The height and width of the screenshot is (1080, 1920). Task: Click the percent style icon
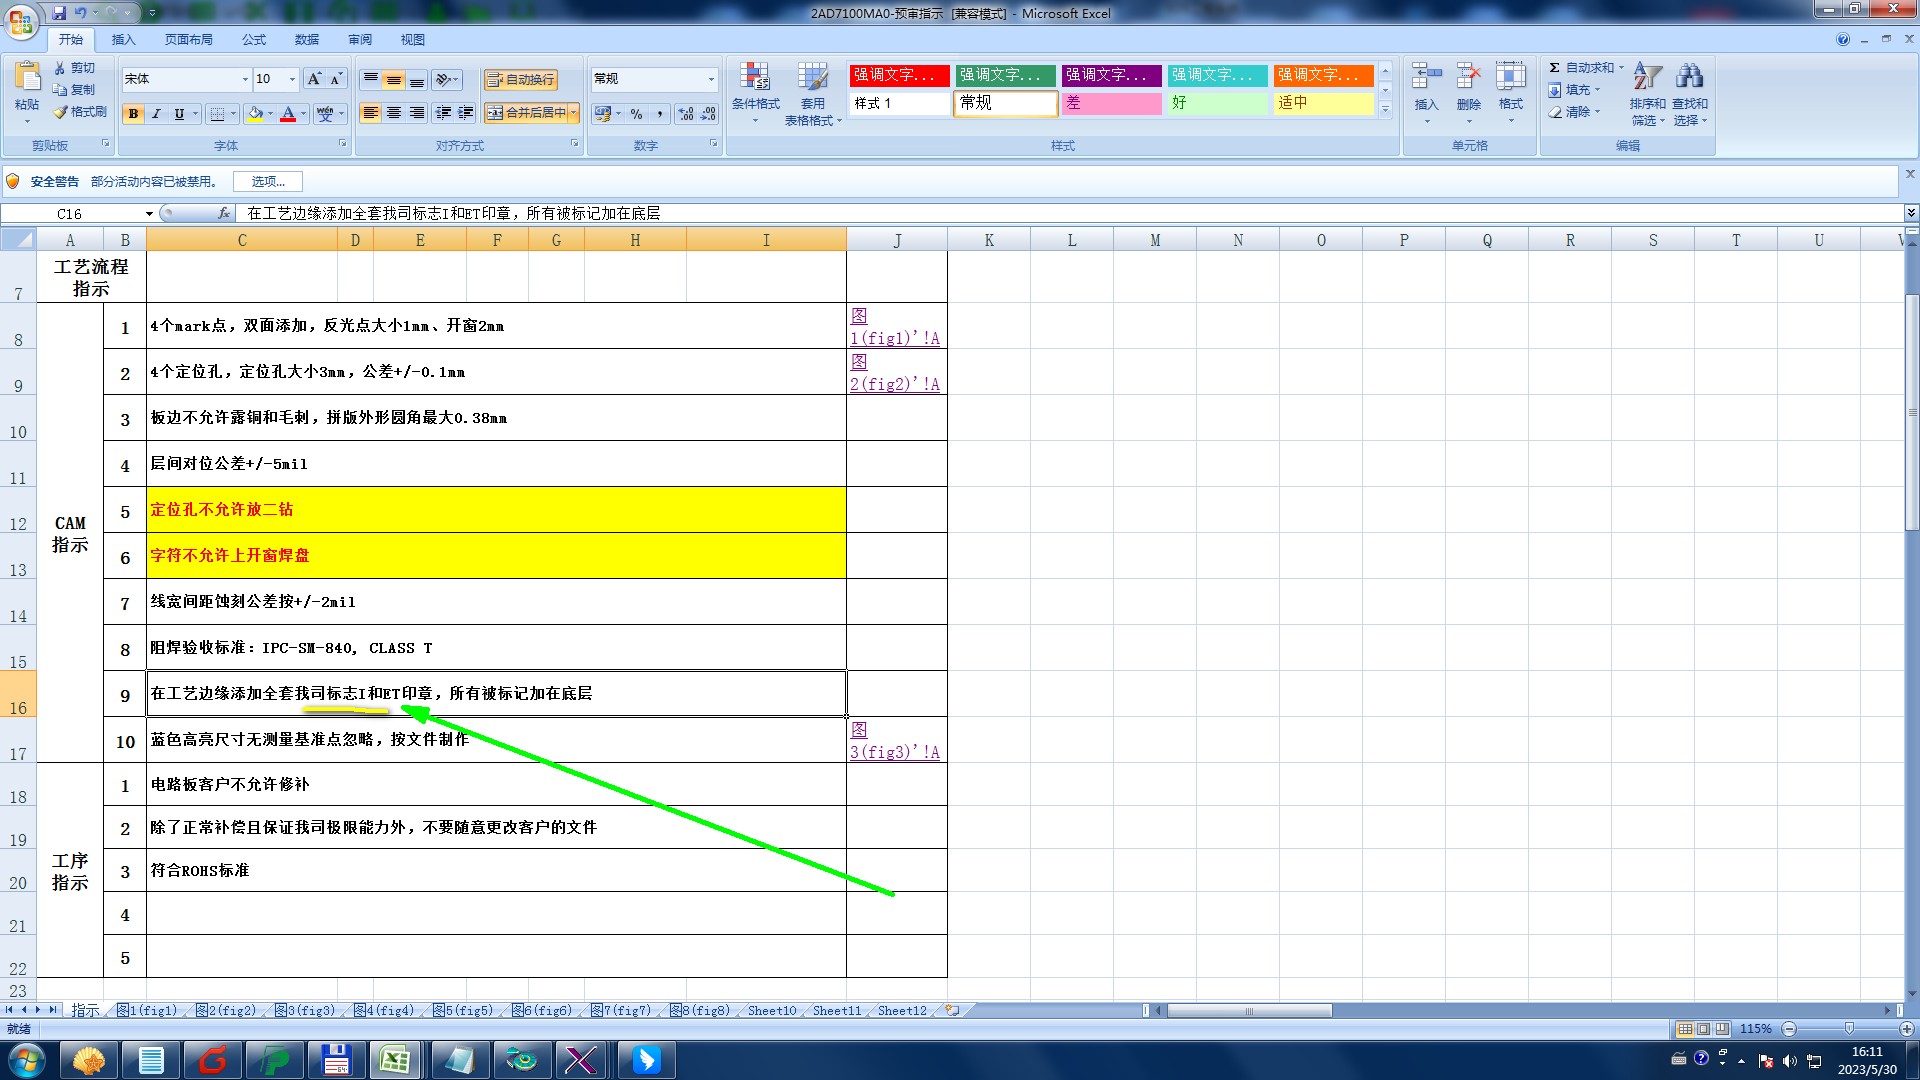point(636,114)
